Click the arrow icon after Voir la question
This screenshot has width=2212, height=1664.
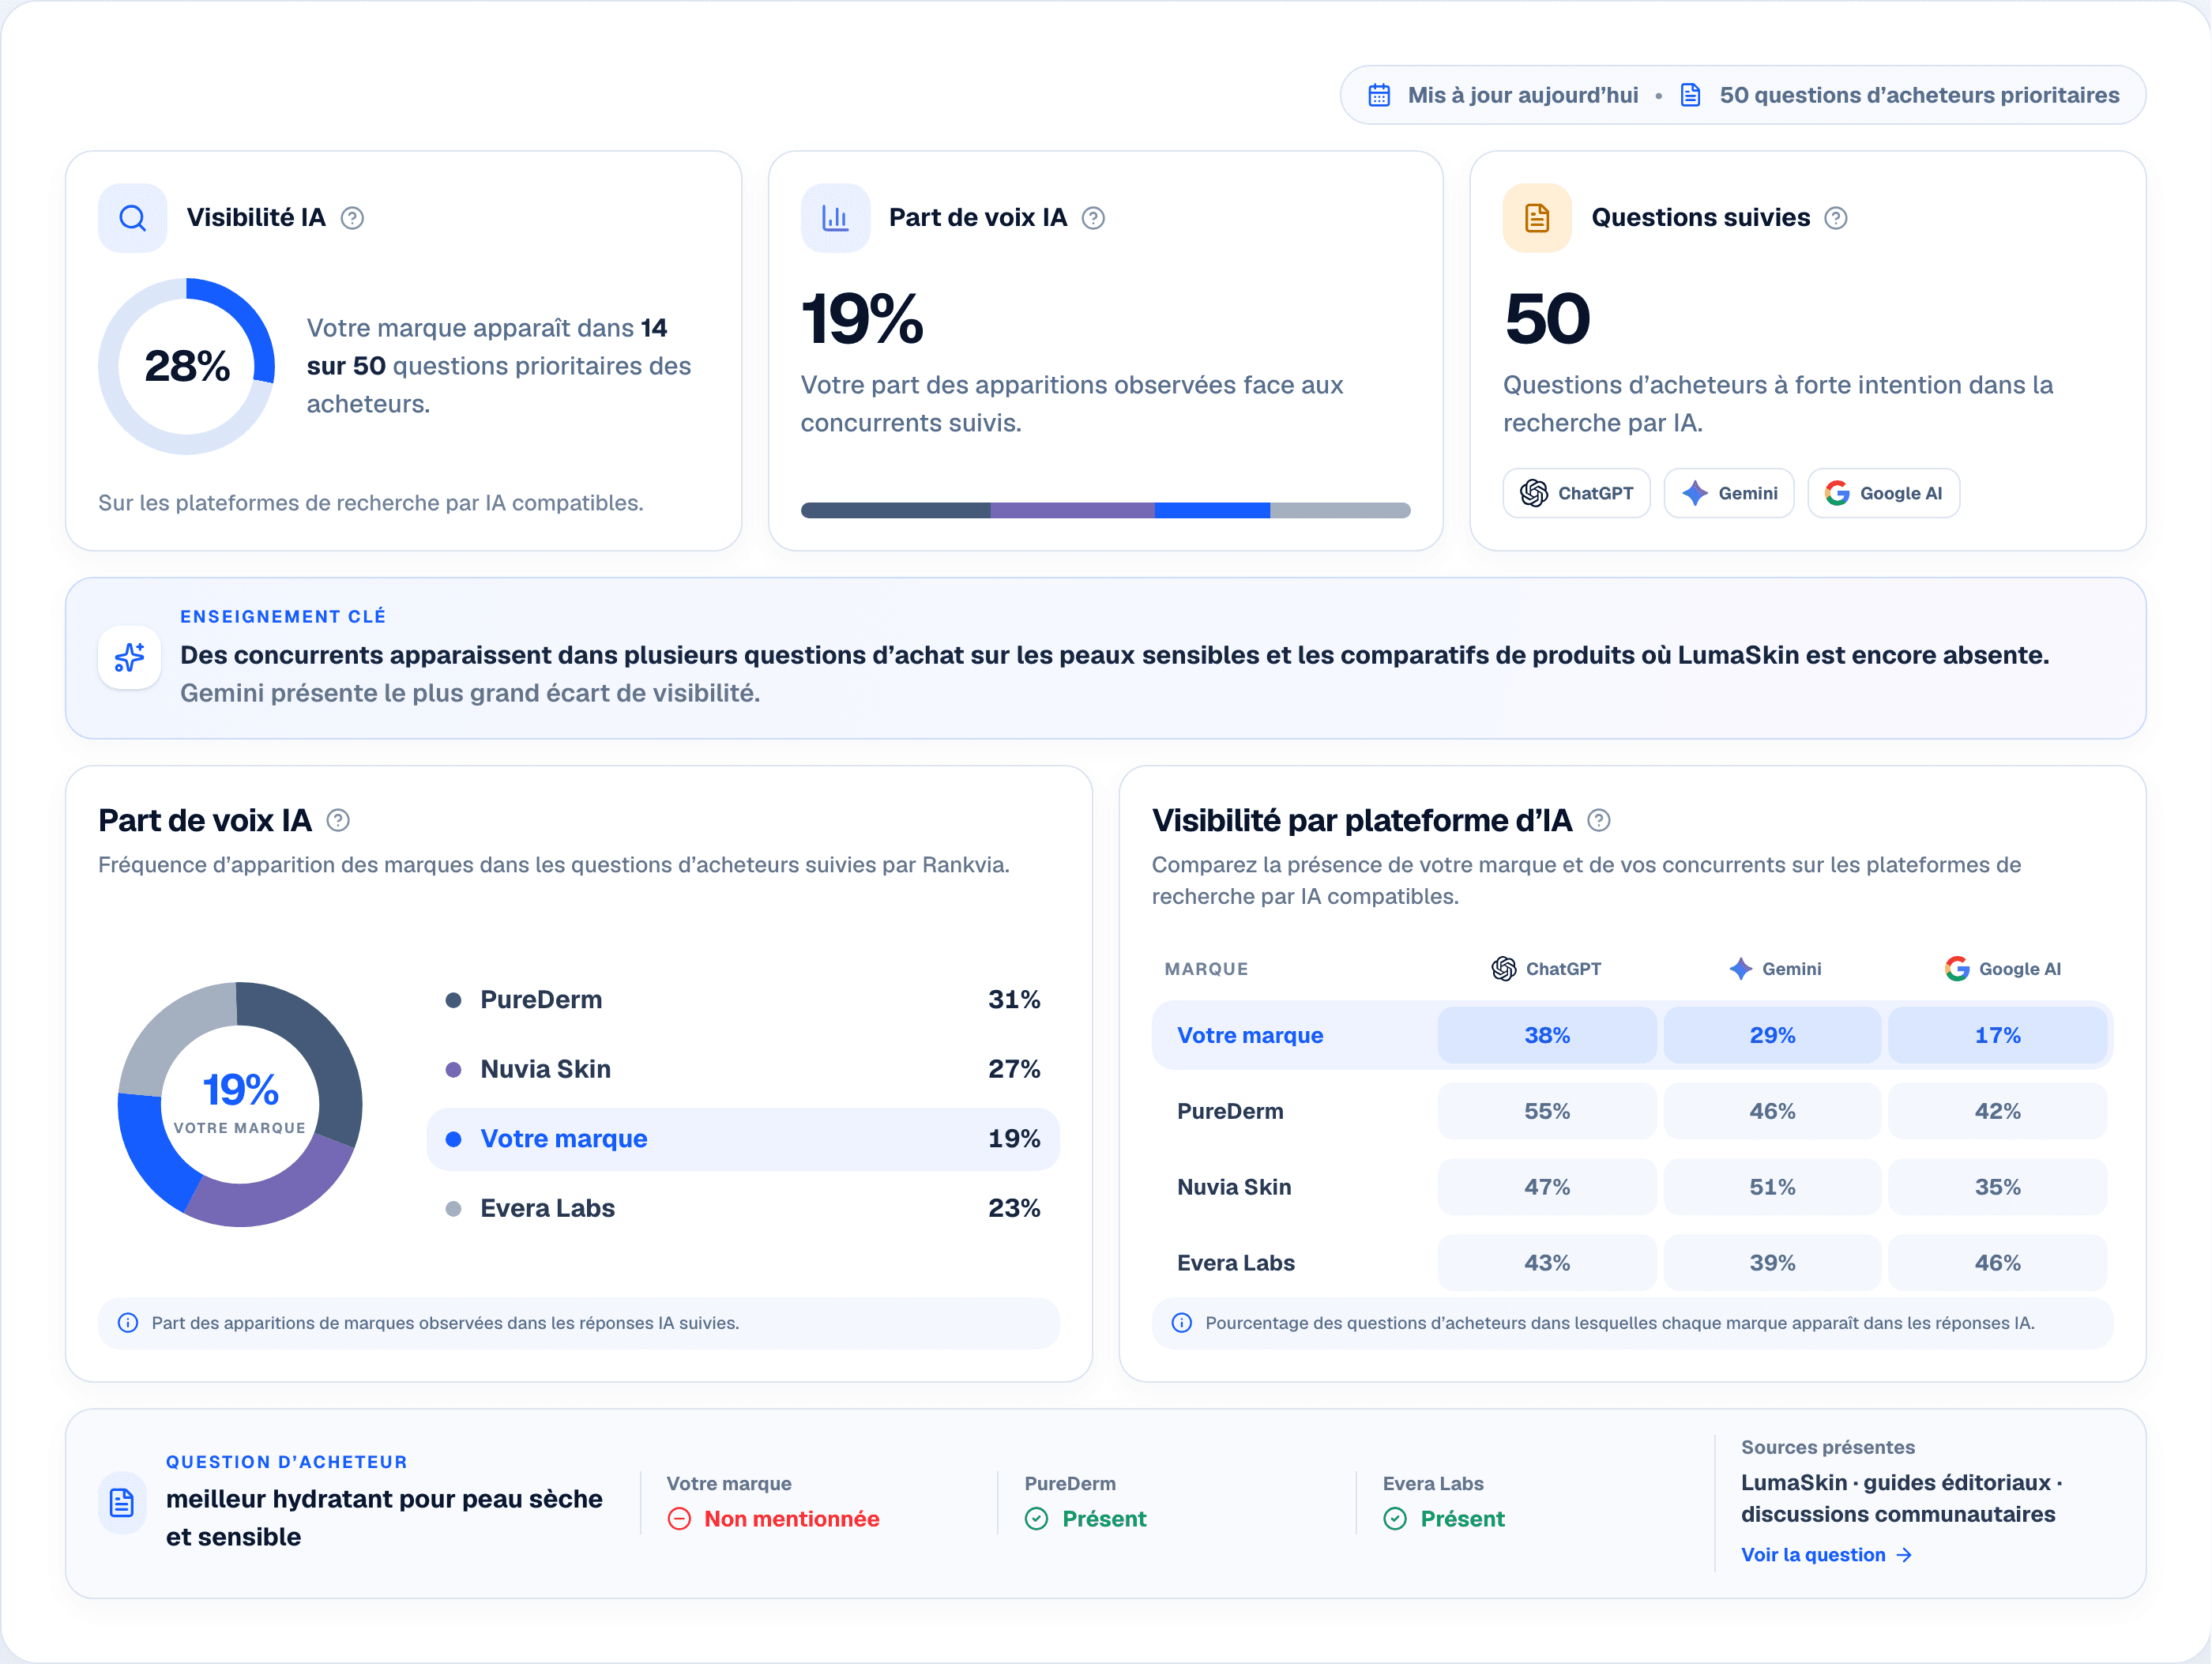point(1904,1555)
